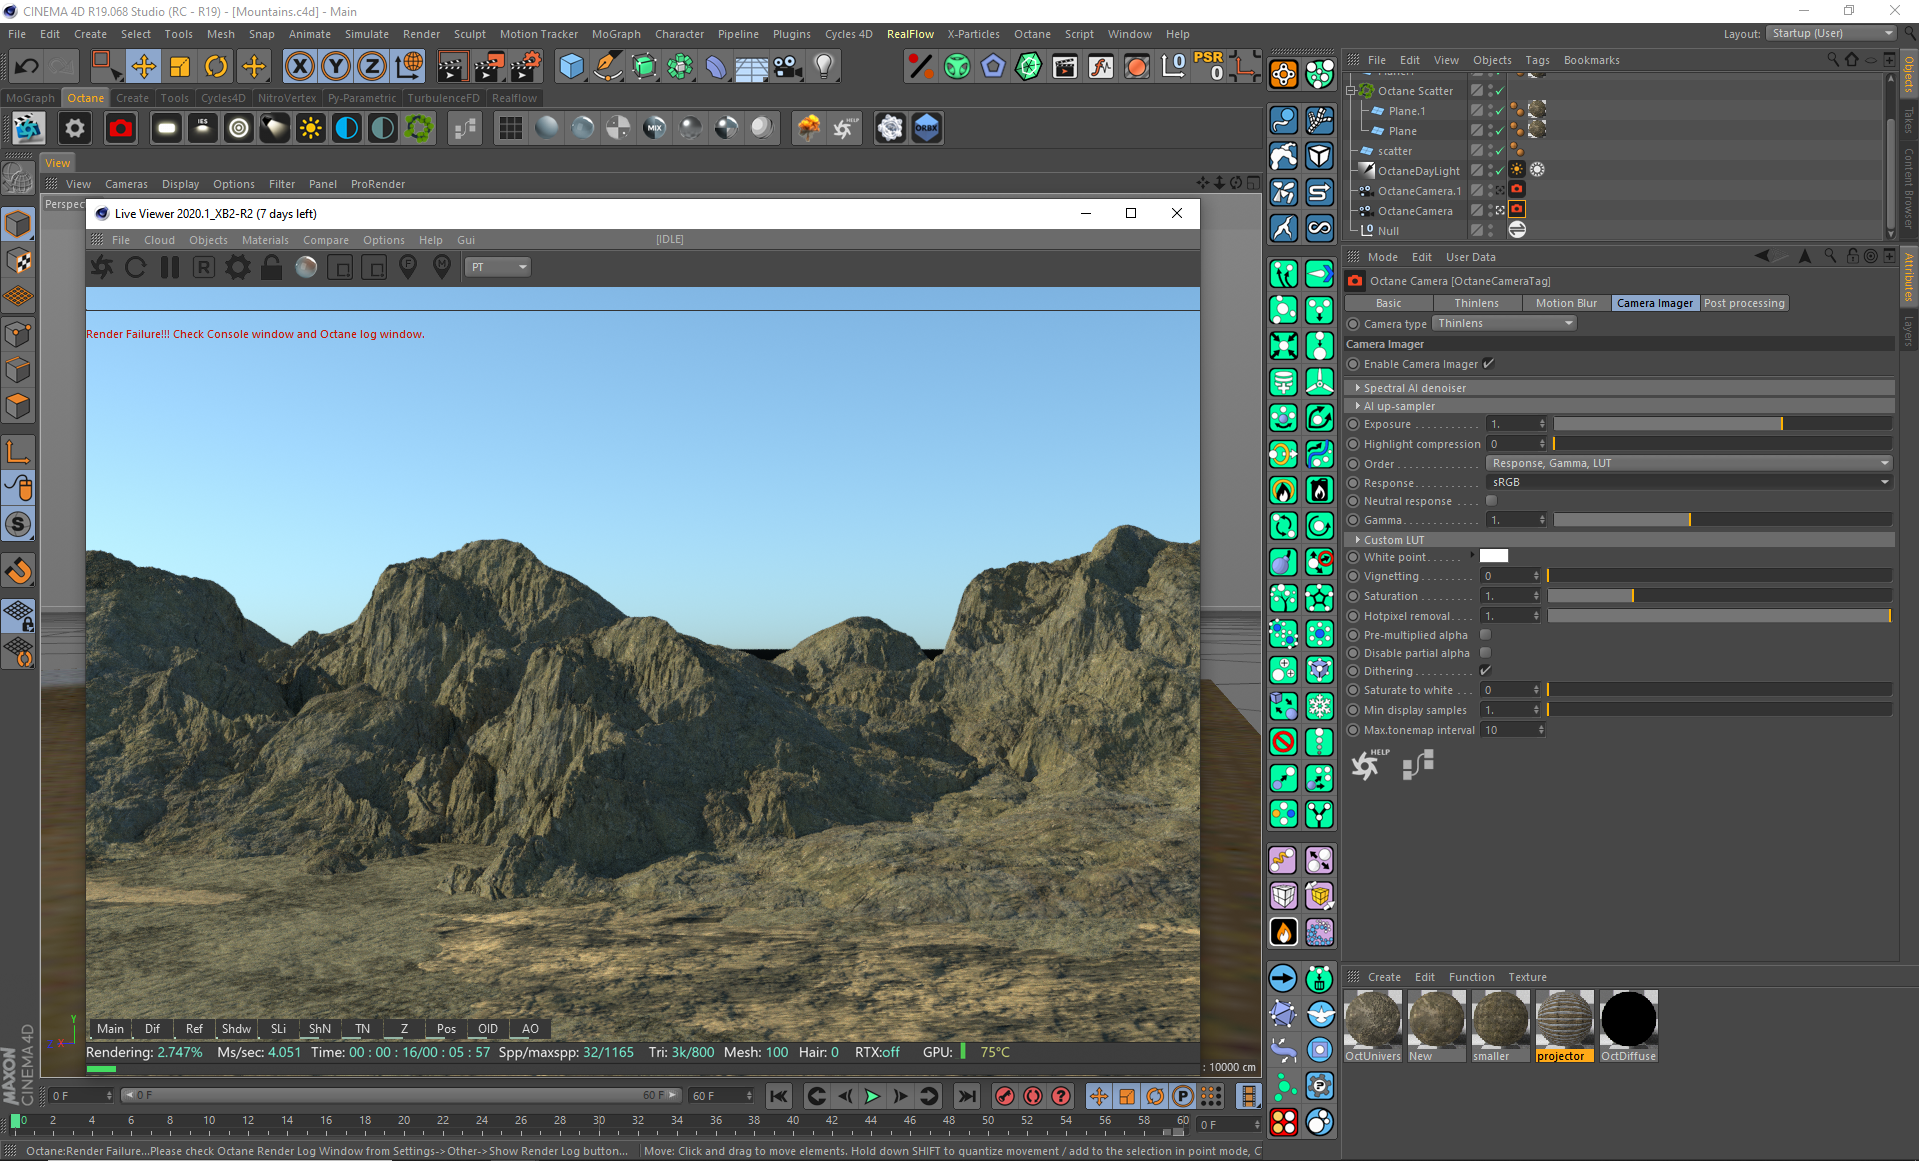Click Live Viewer pick material icon

(442, 267)
